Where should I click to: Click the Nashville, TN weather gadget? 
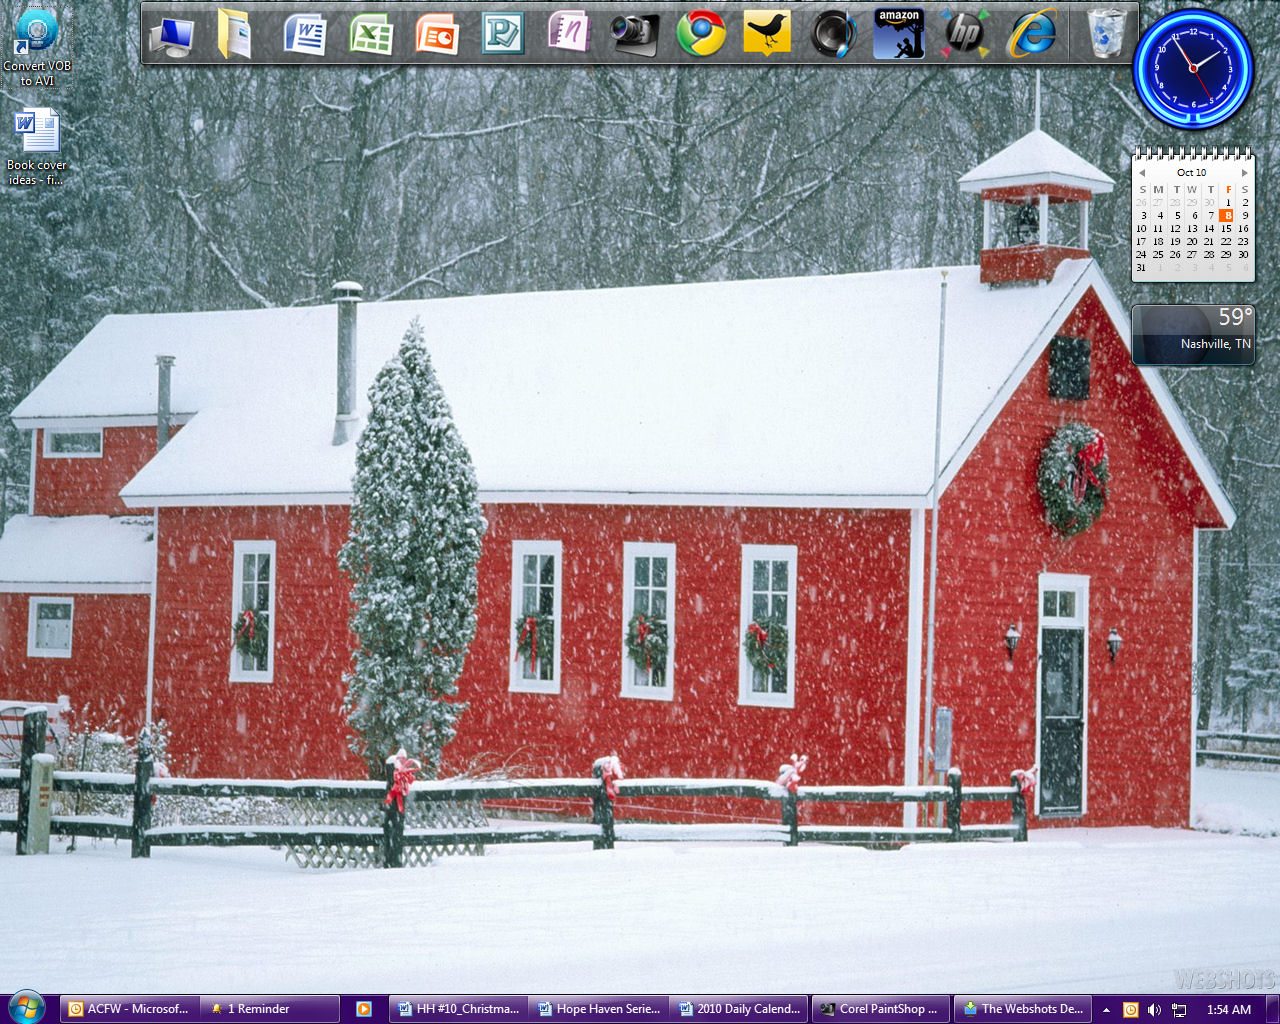point(1192,335)
